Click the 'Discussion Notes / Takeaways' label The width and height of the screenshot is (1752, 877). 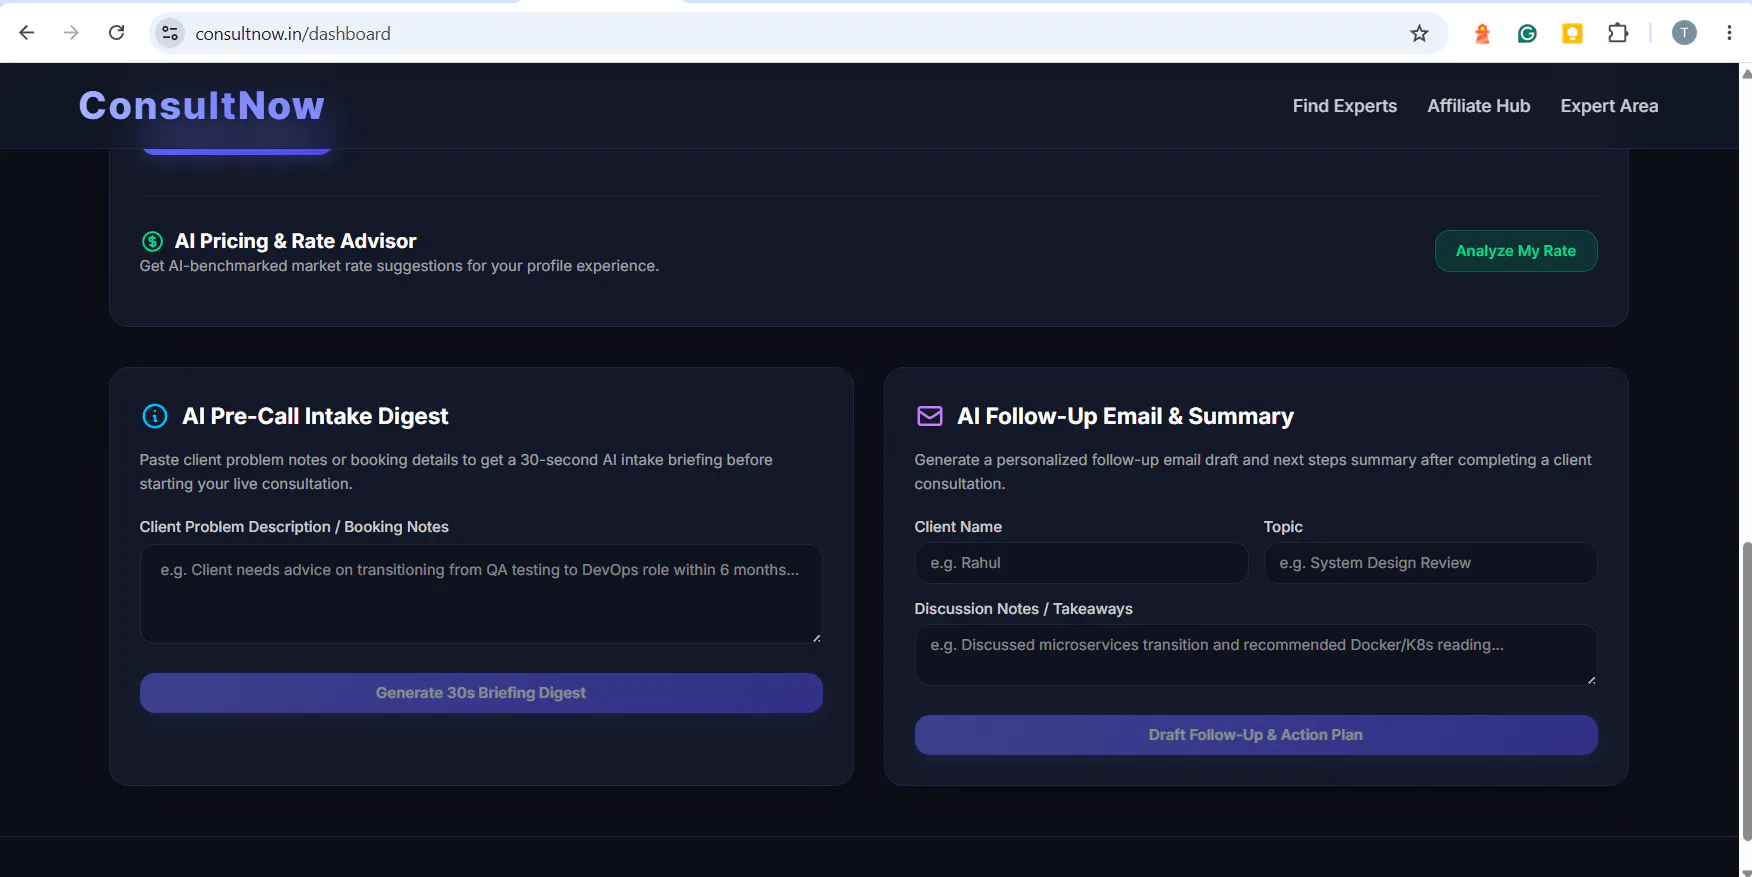coord(1023,609)
